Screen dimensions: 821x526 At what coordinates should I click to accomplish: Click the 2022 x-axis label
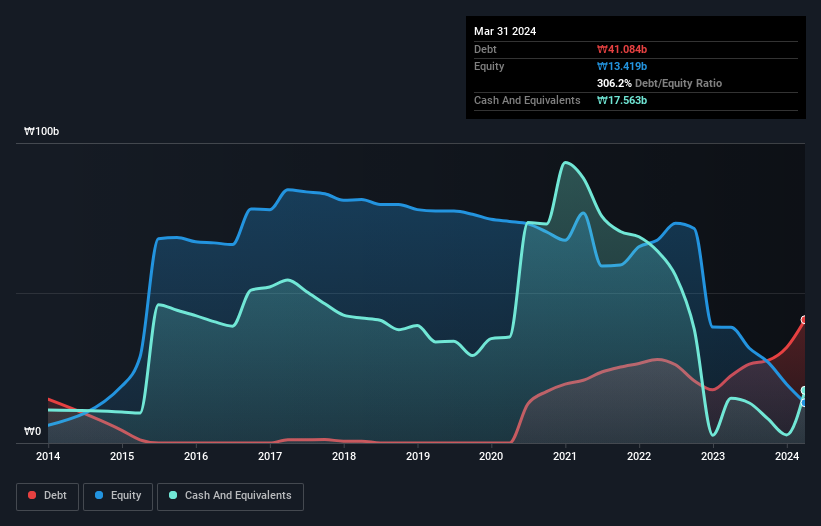639,456
